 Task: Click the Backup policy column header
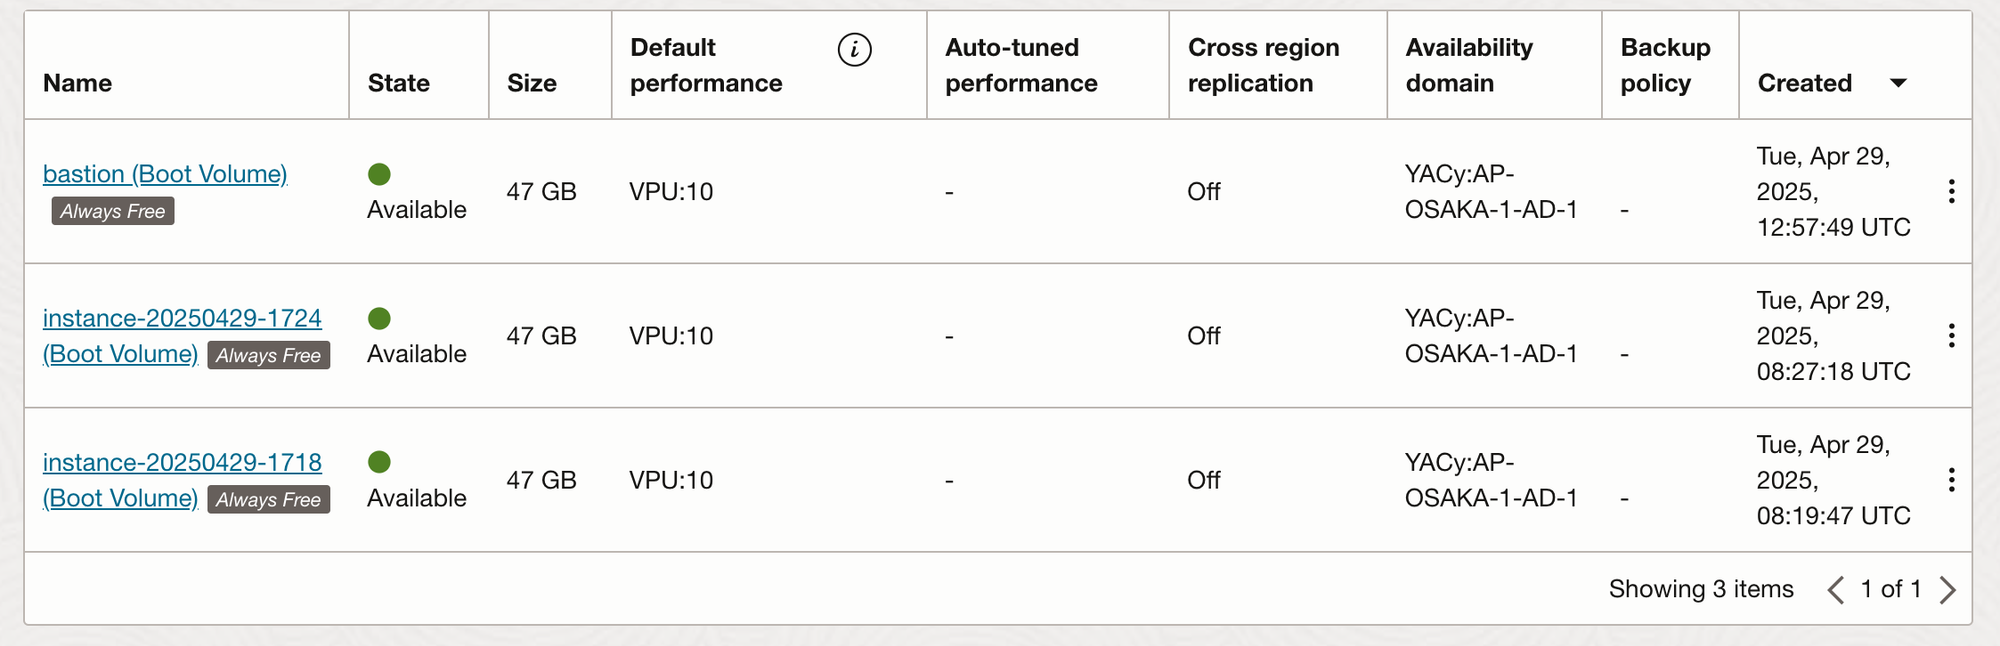(1665, 65)
